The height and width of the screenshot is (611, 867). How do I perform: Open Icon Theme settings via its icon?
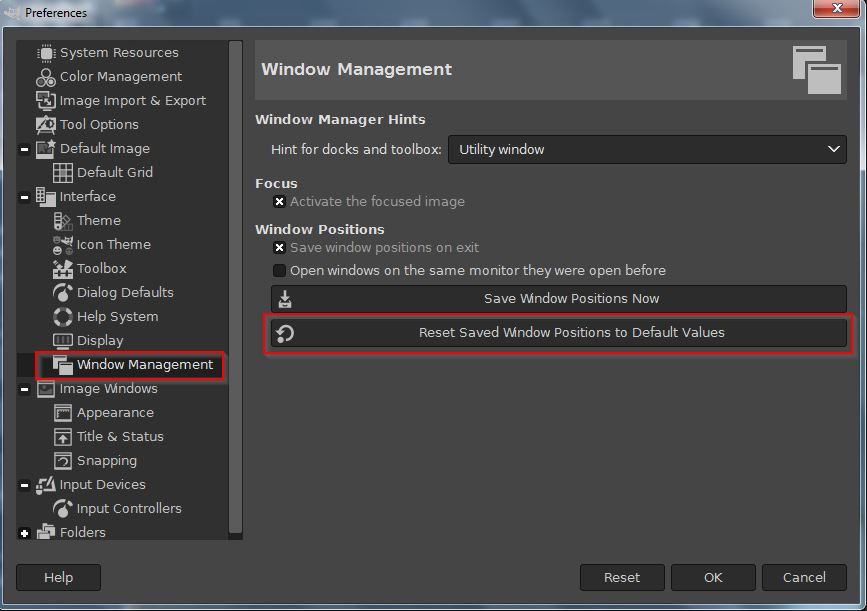62,244
